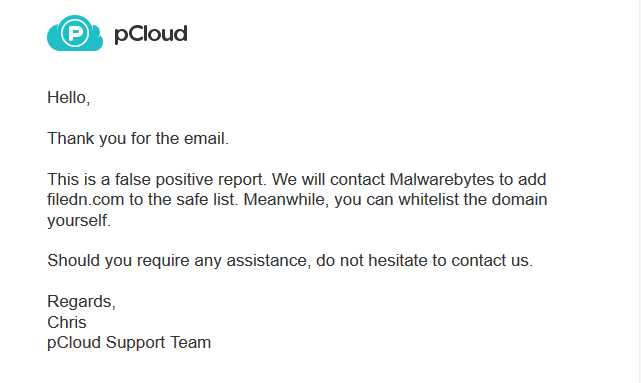Click the phrase "false positive report"
The width and height of the screenshot is (641, 383).
pos(190,179)
